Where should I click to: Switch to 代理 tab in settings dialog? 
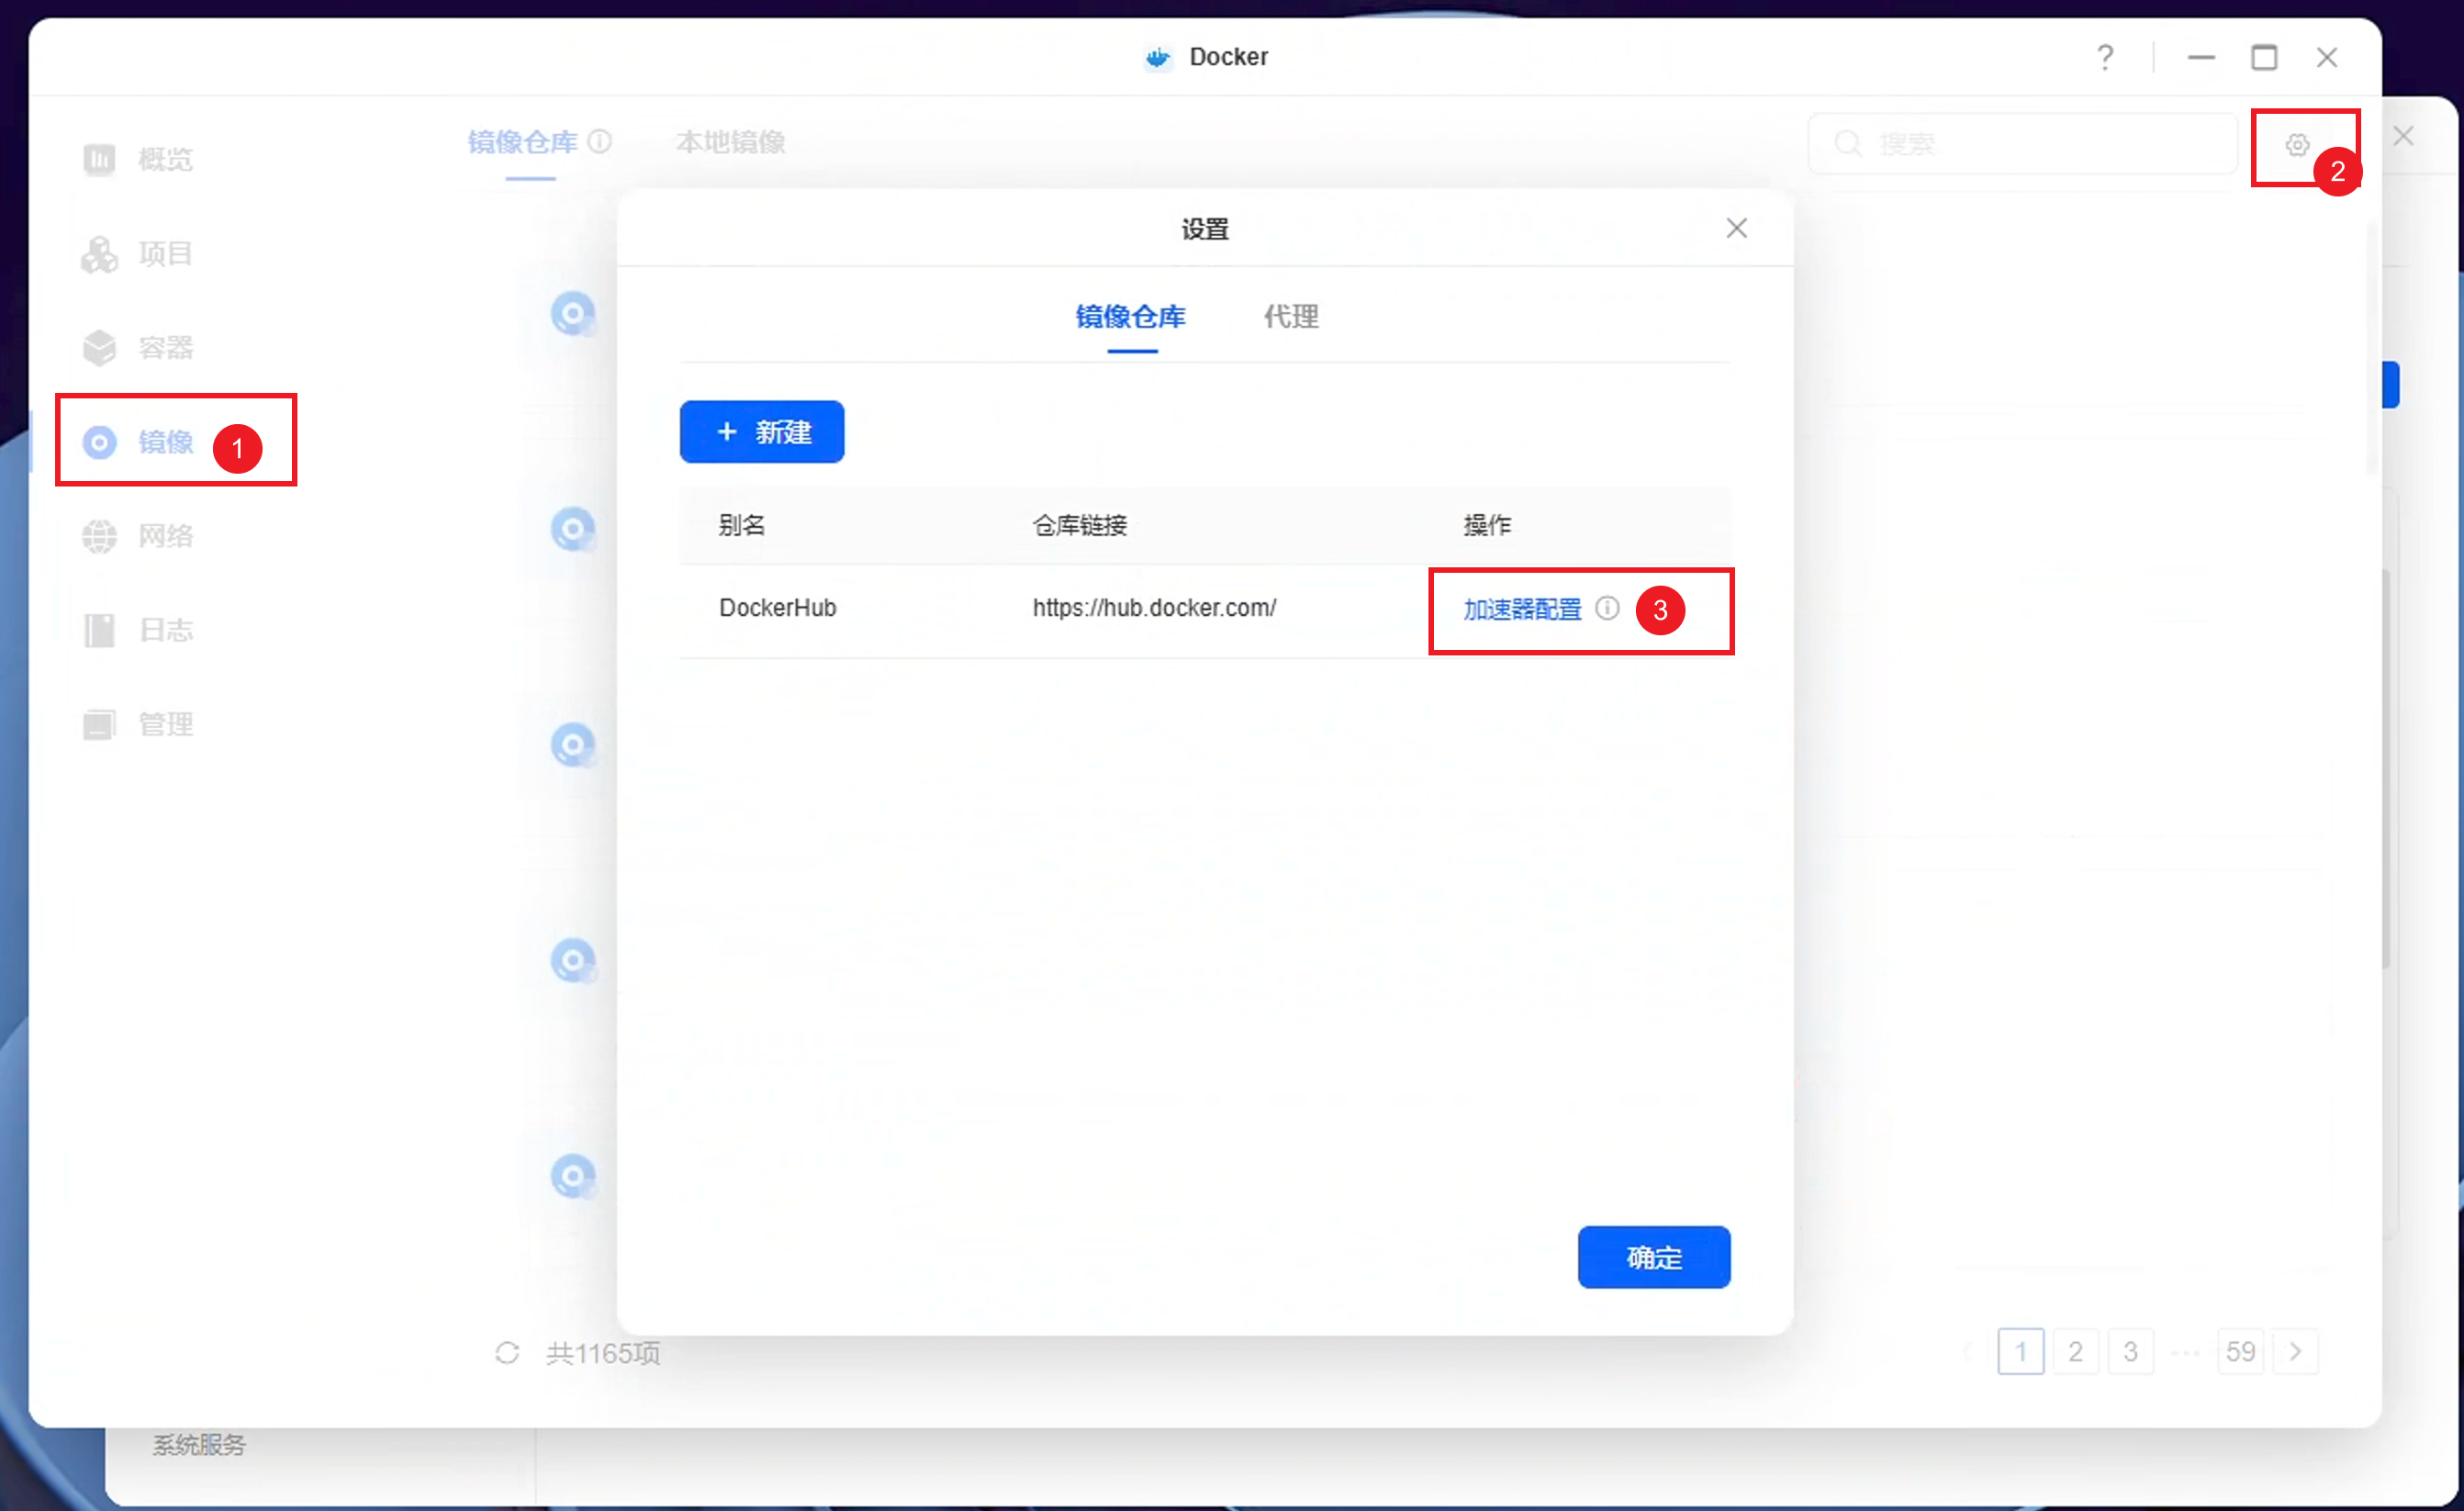[1291, 316]
